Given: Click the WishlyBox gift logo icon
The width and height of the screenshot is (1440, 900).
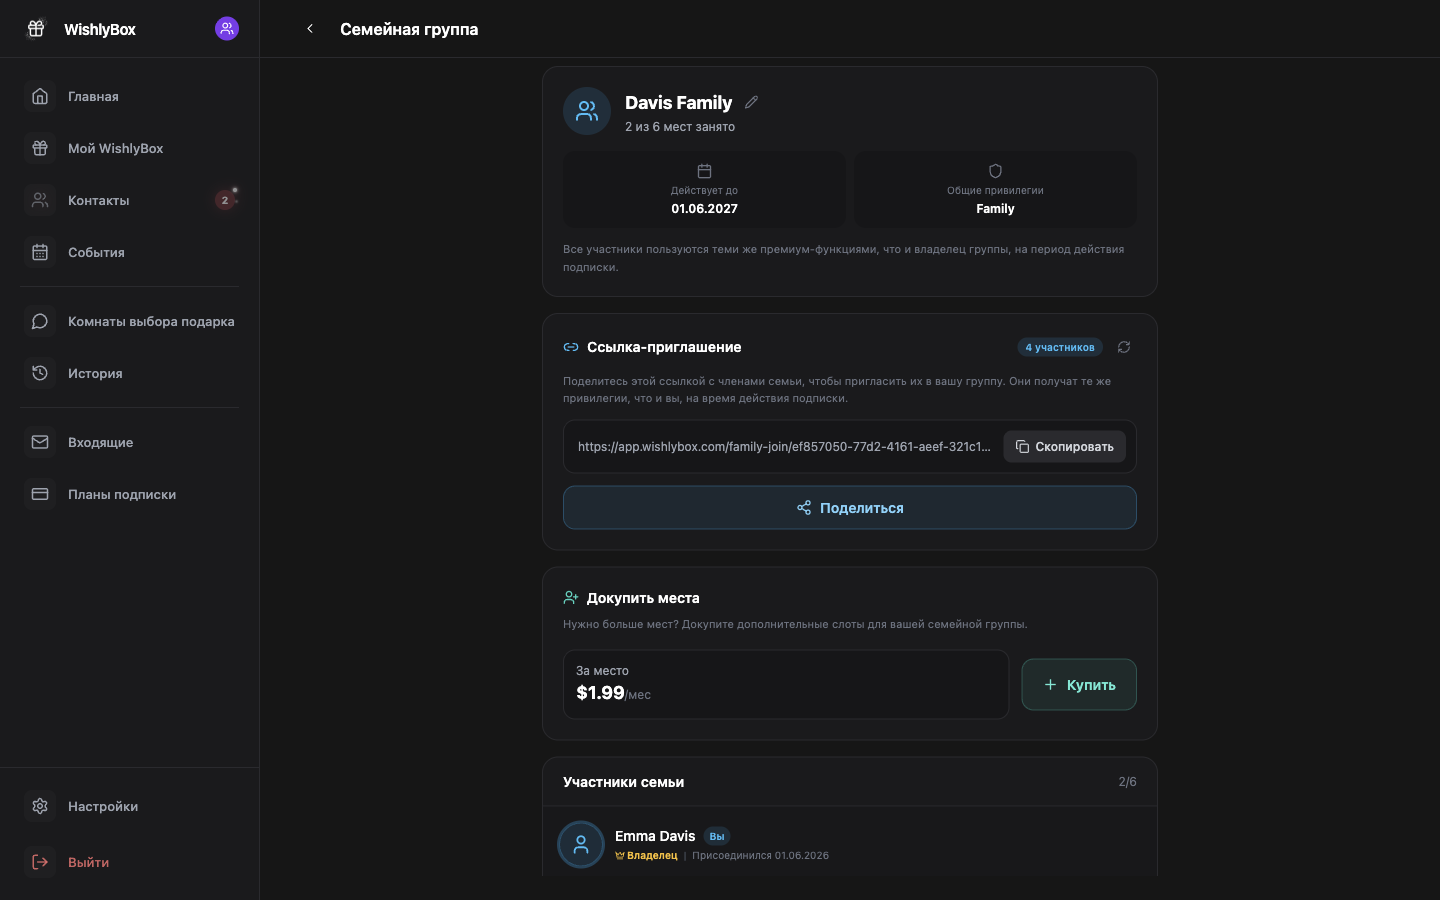Looking at the screenshot, I should coord(36,29).
